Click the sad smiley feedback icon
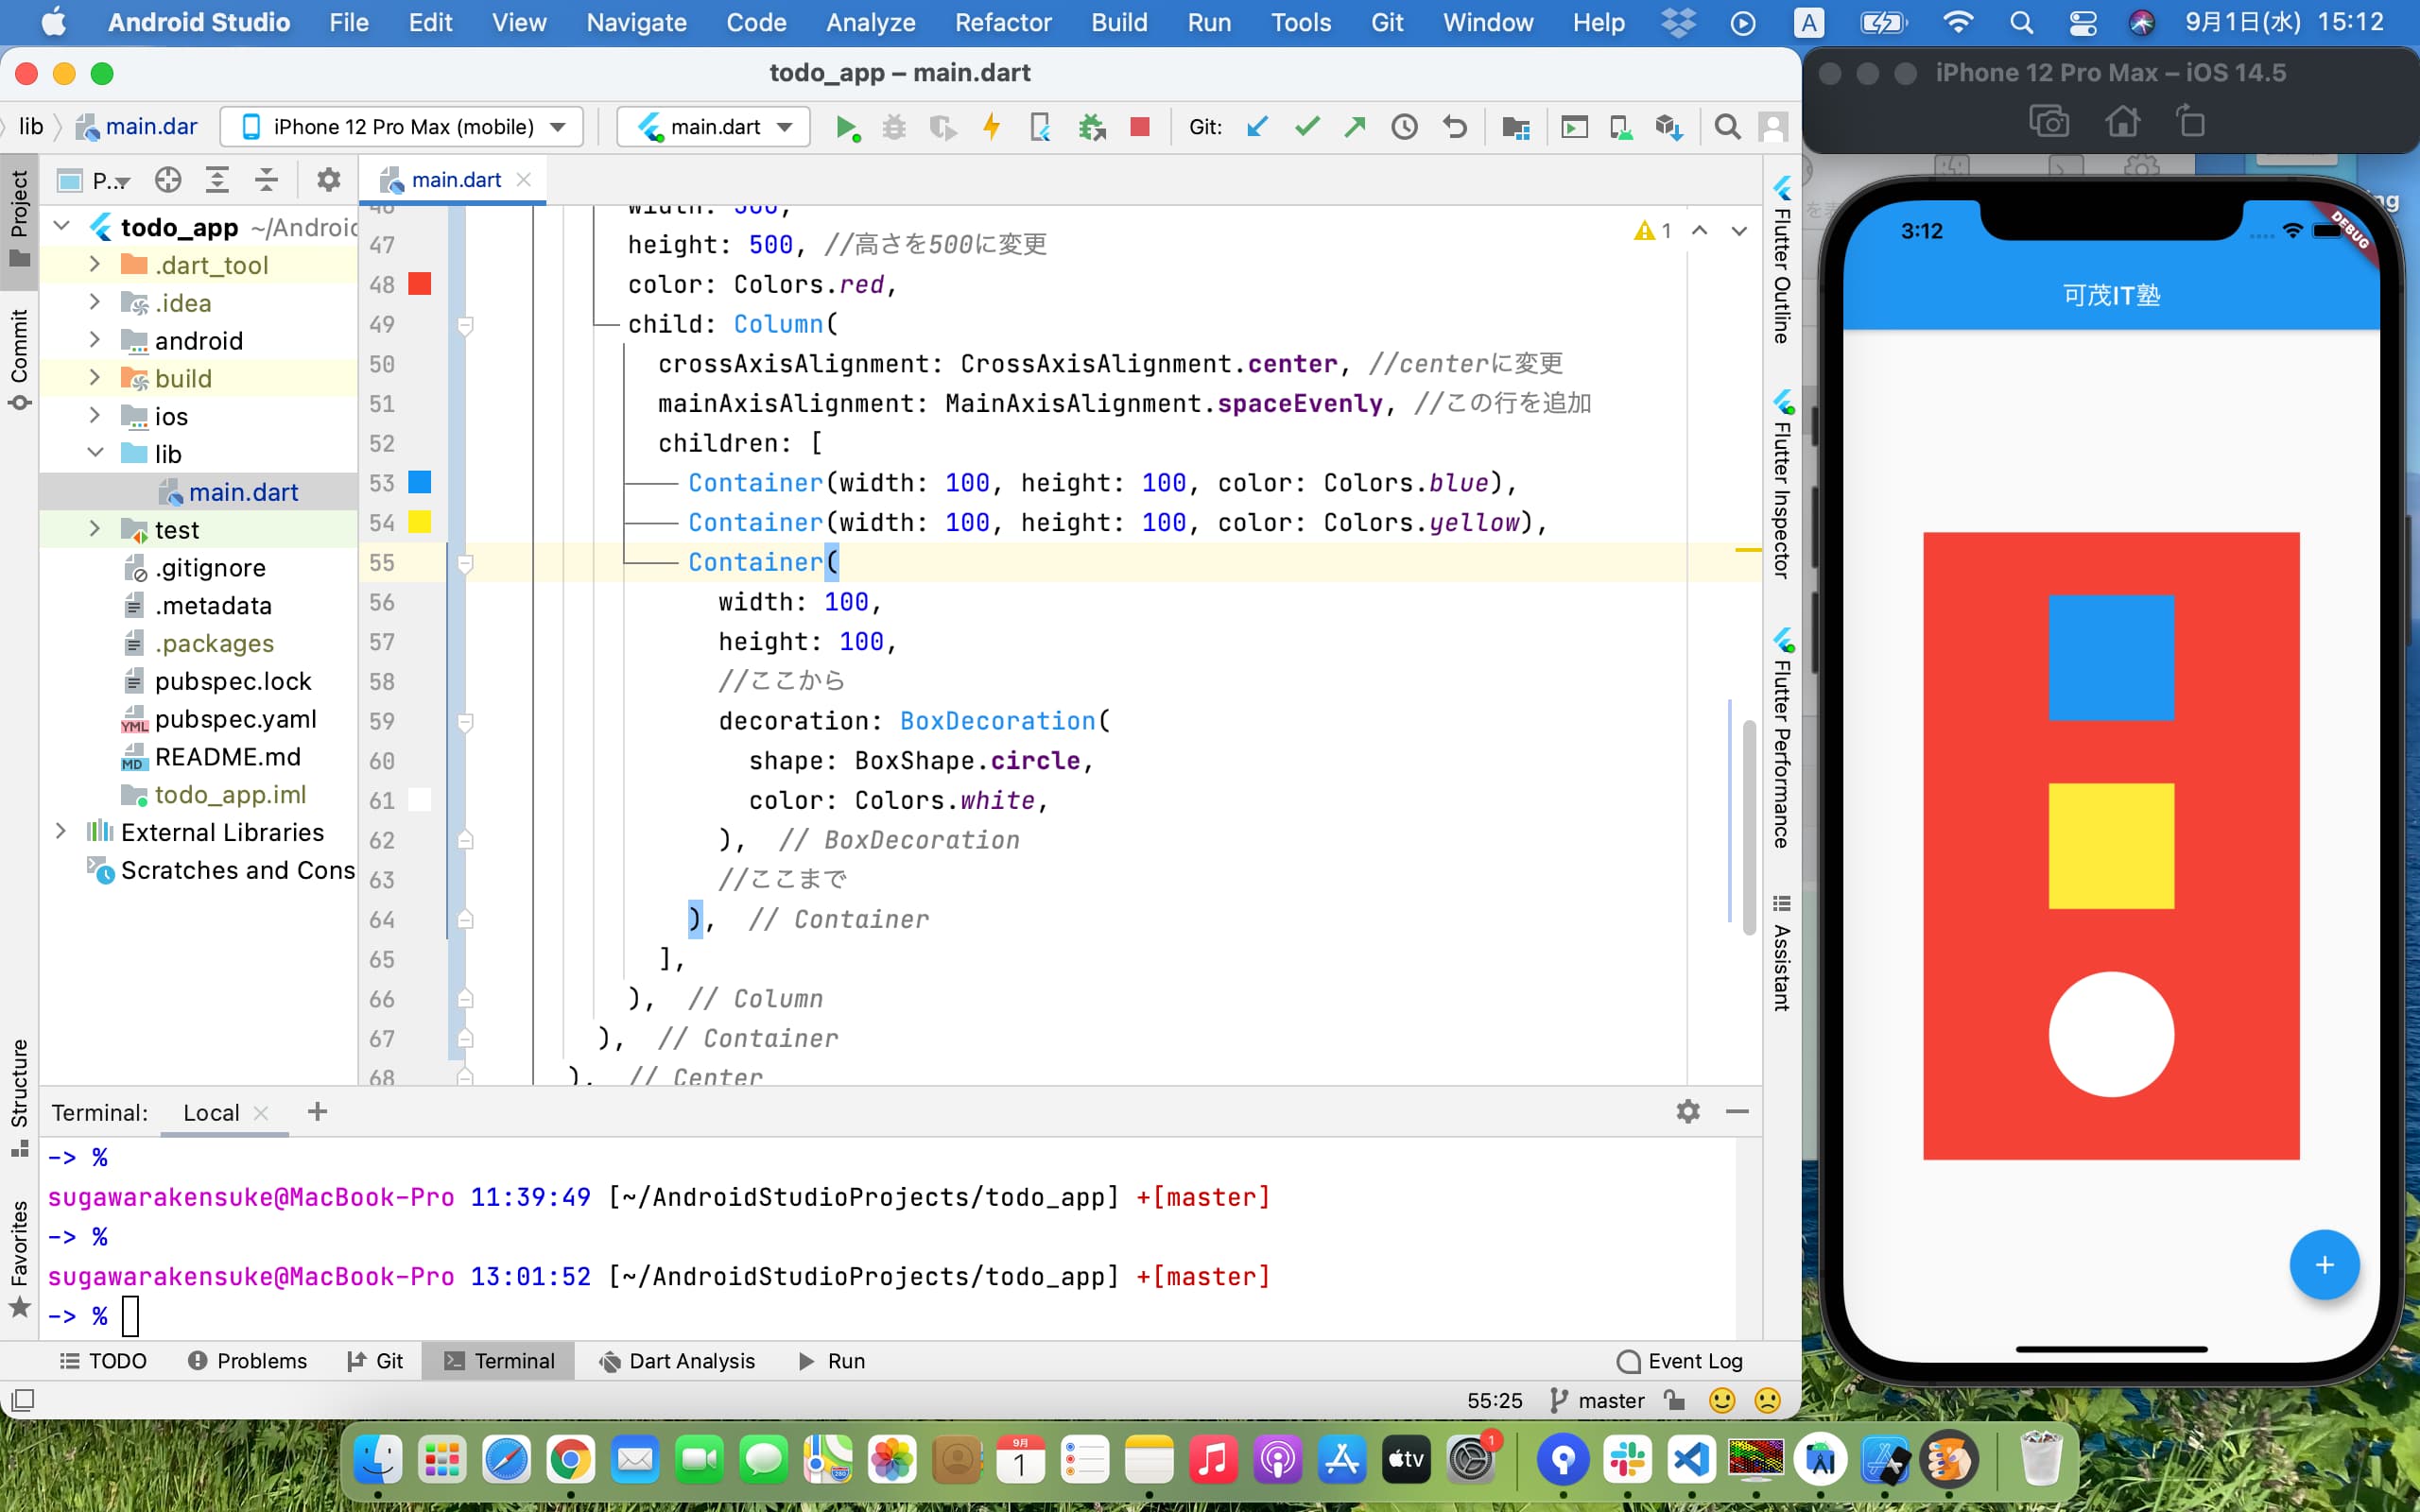Screen dimensions: 2420x1512 [1767, 1400]
